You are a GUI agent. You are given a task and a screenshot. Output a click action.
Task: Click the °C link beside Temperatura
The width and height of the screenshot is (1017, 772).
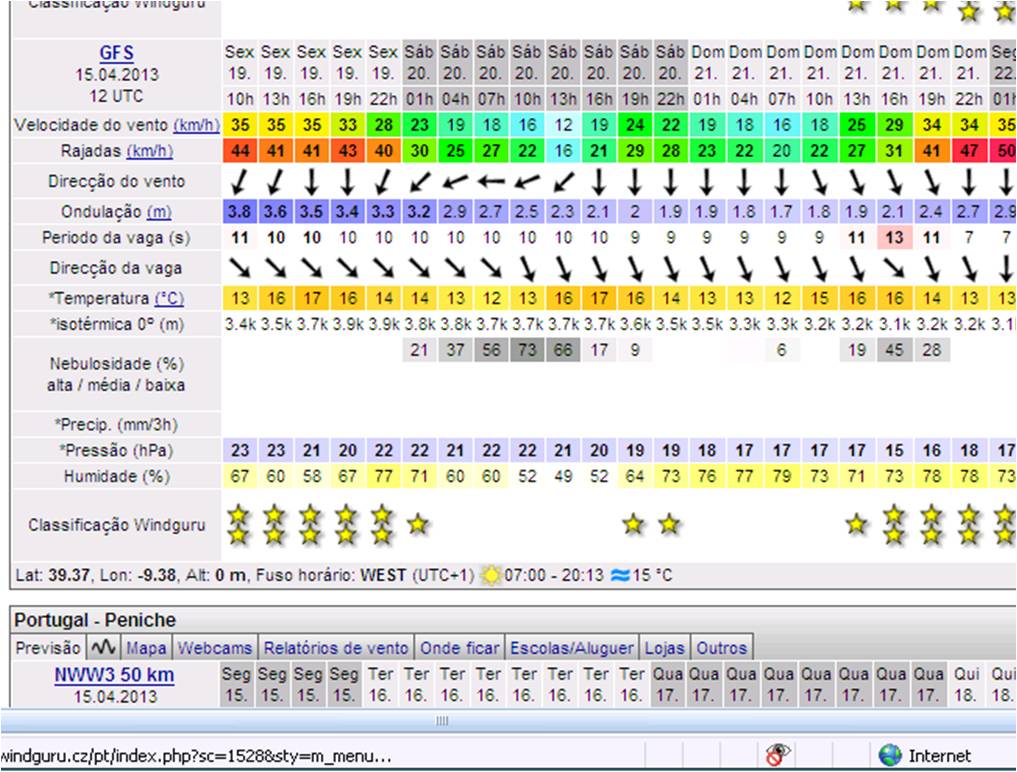click(x=169, y=298)
